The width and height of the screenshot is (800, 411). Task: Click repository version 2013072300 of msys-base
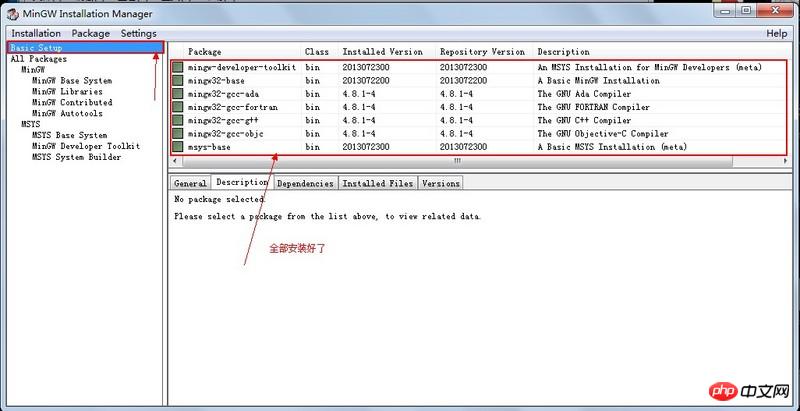pos(463,147)
